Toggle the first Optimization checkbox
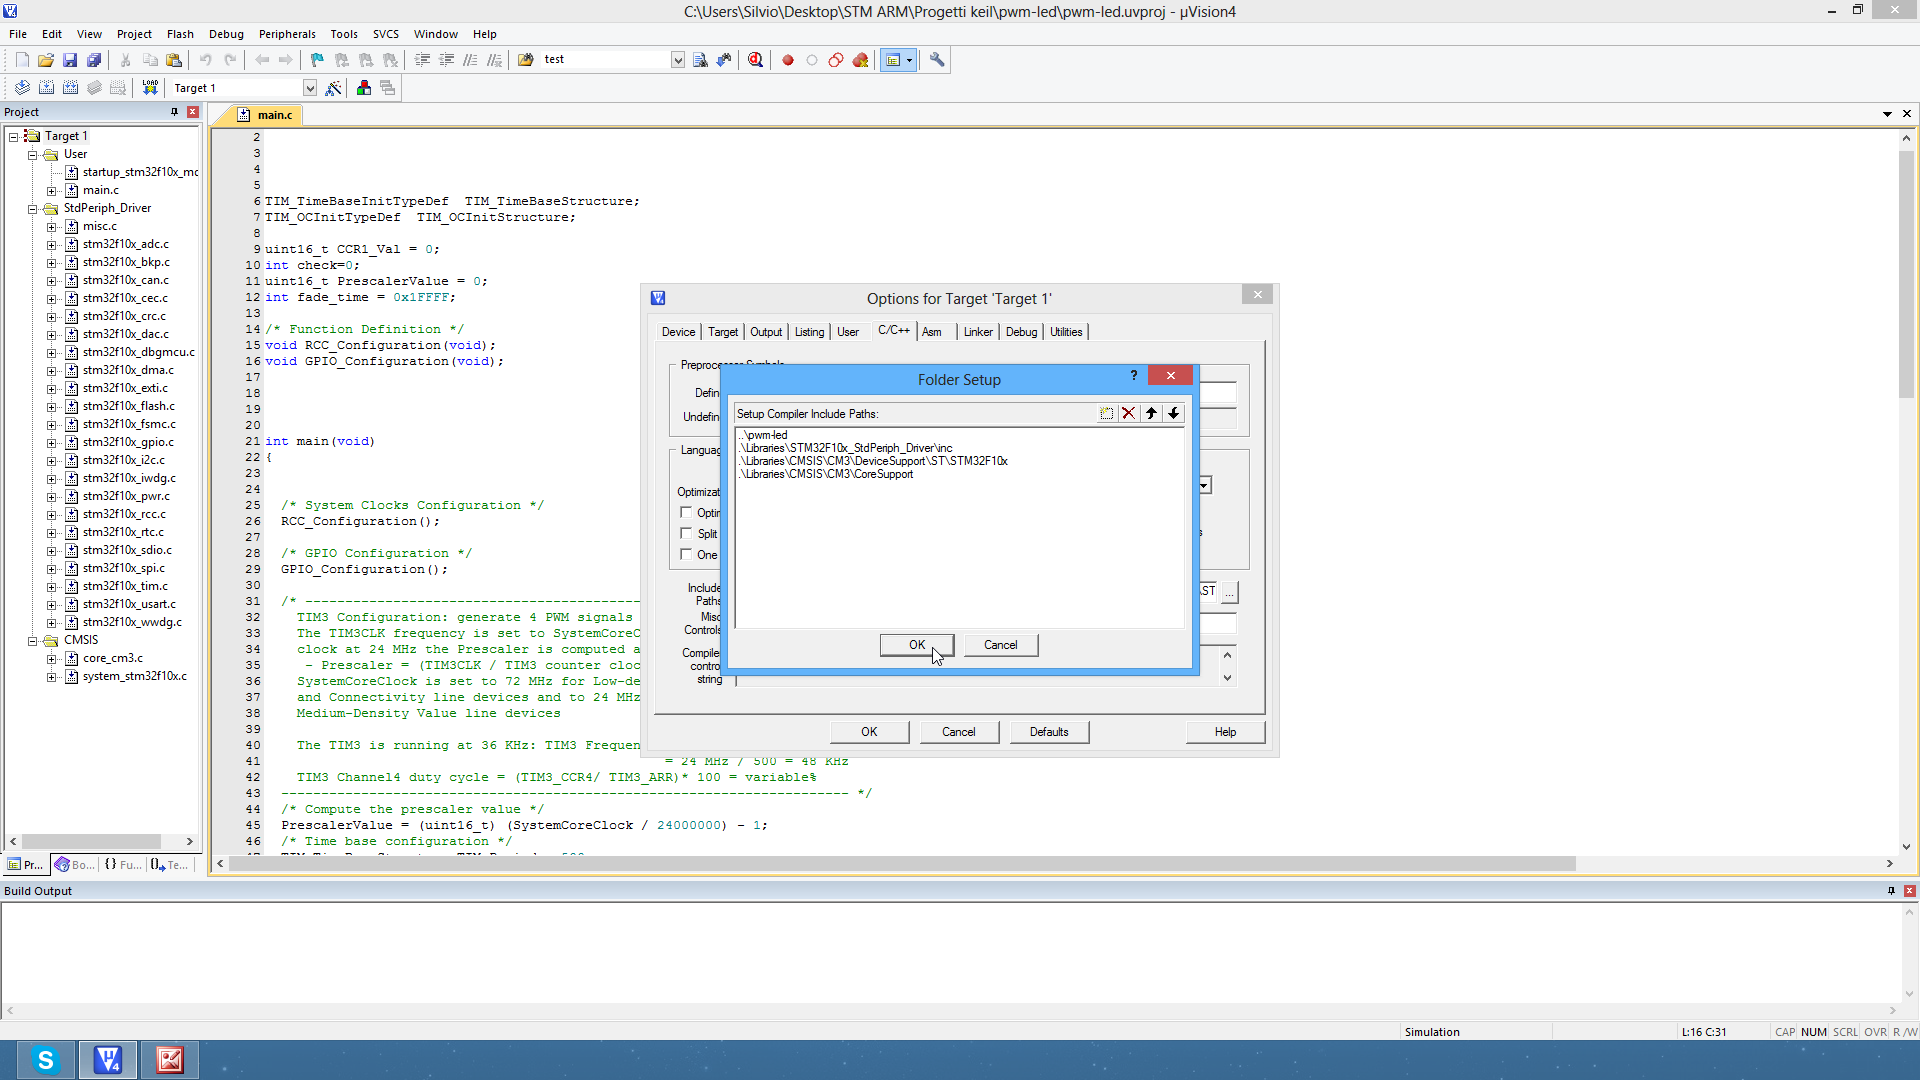 (686, 512)
